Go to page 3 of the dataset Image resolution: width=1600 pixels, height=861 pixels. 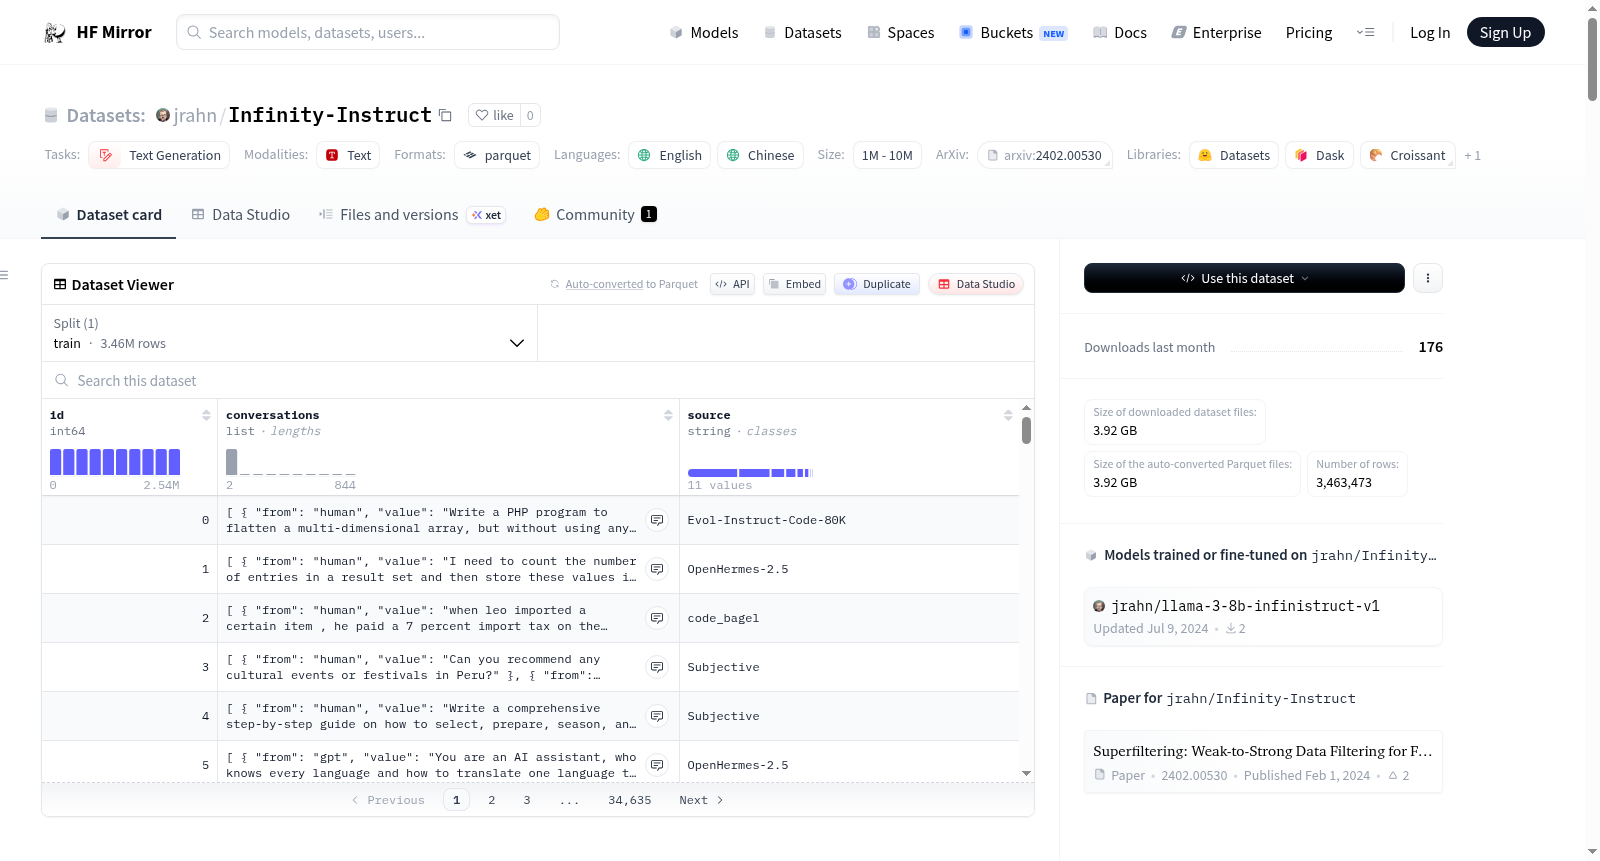point(527,800)
